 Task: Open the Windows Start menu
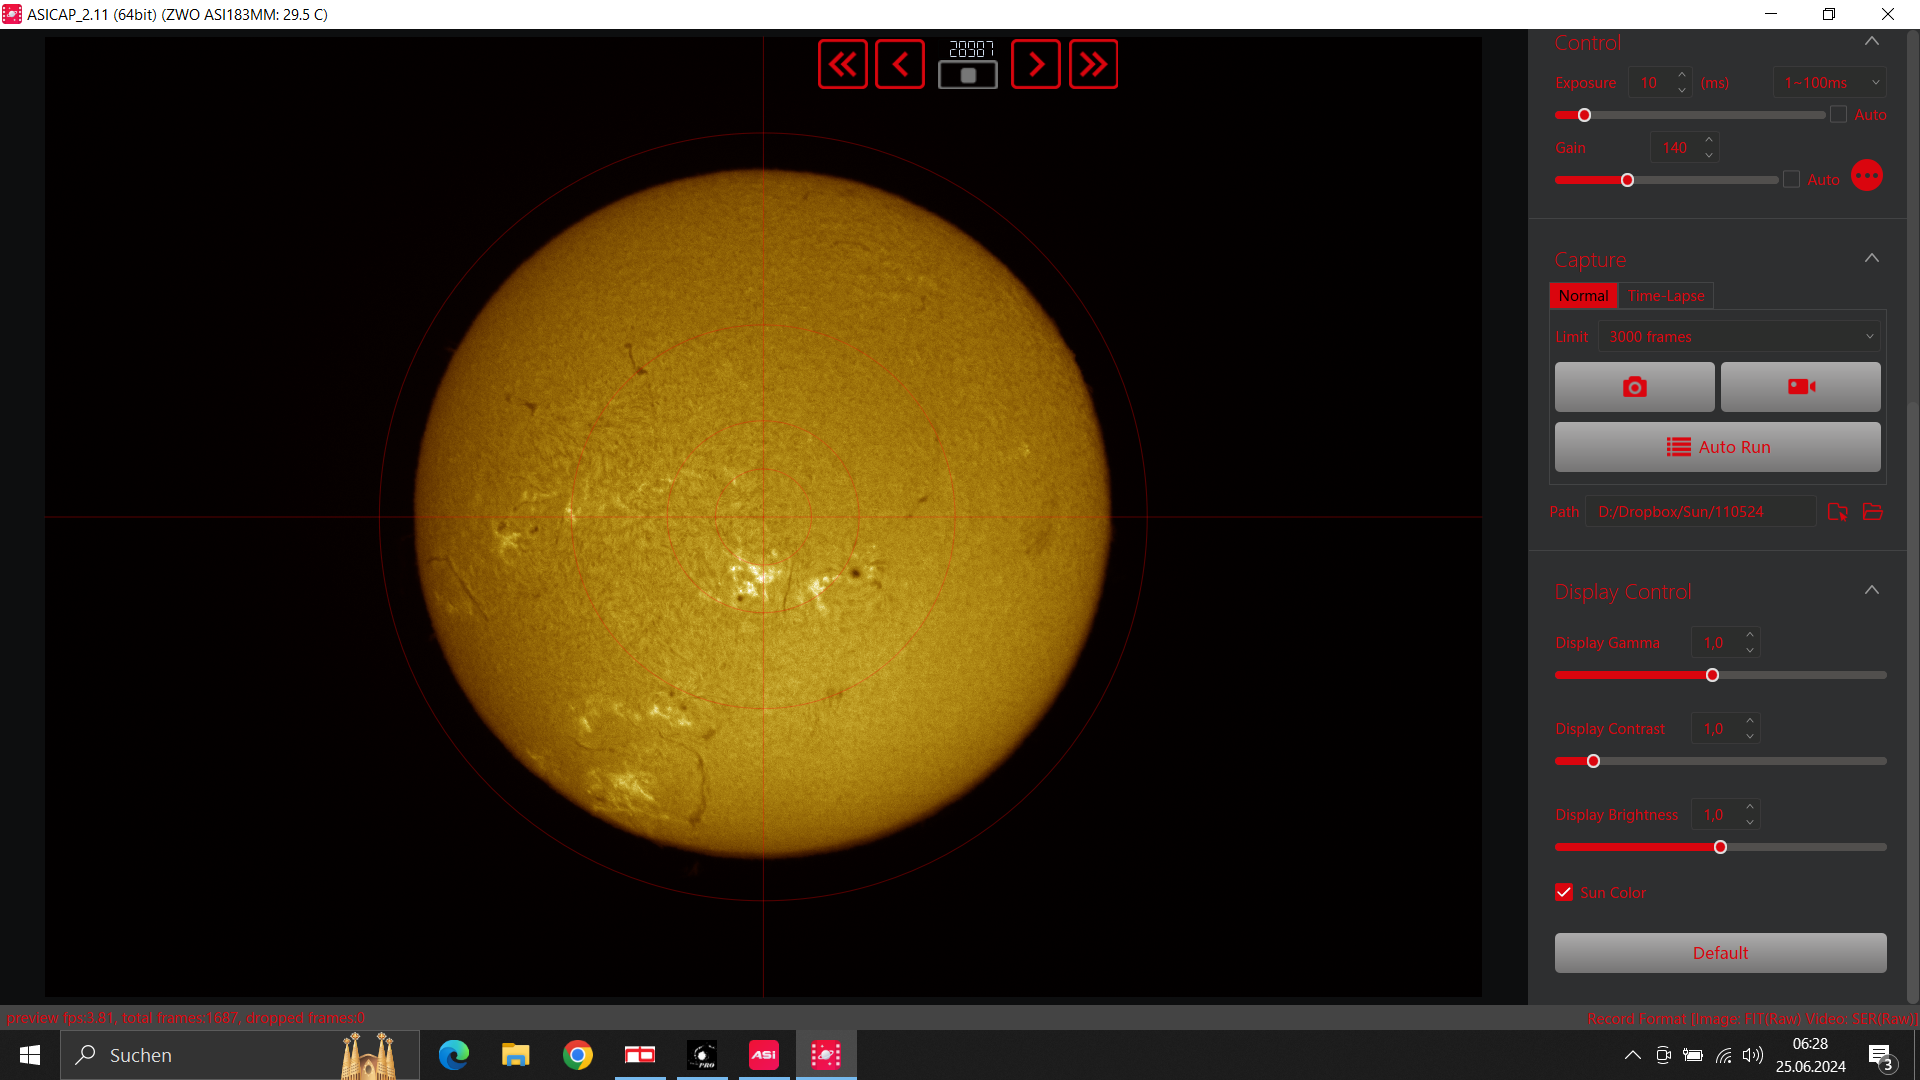coord(30,1055)
